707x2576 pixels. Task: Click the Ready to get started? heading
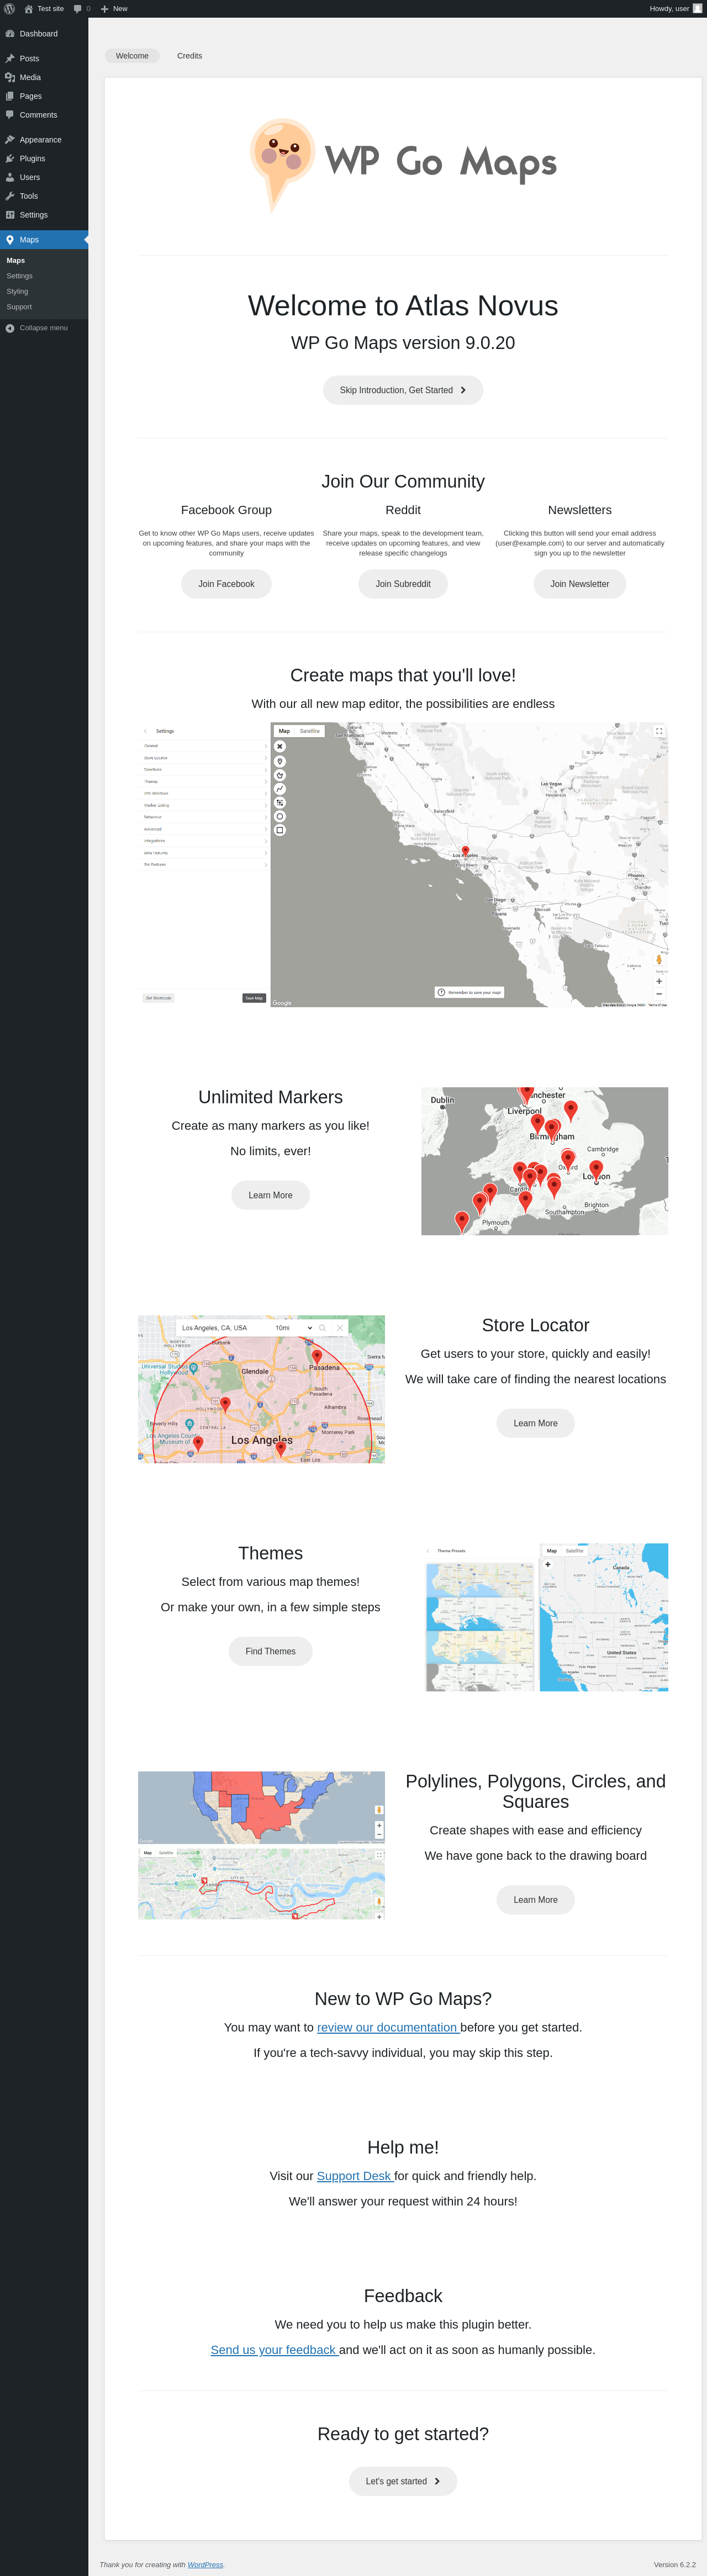click(x=403, y=2434)
